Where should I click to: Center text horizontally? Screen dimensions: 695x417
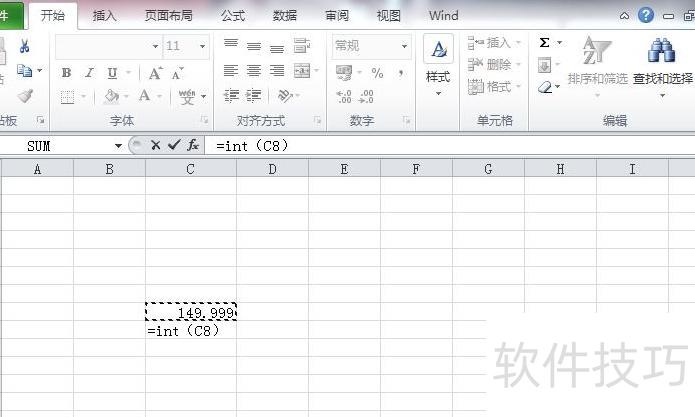[254, 70]
